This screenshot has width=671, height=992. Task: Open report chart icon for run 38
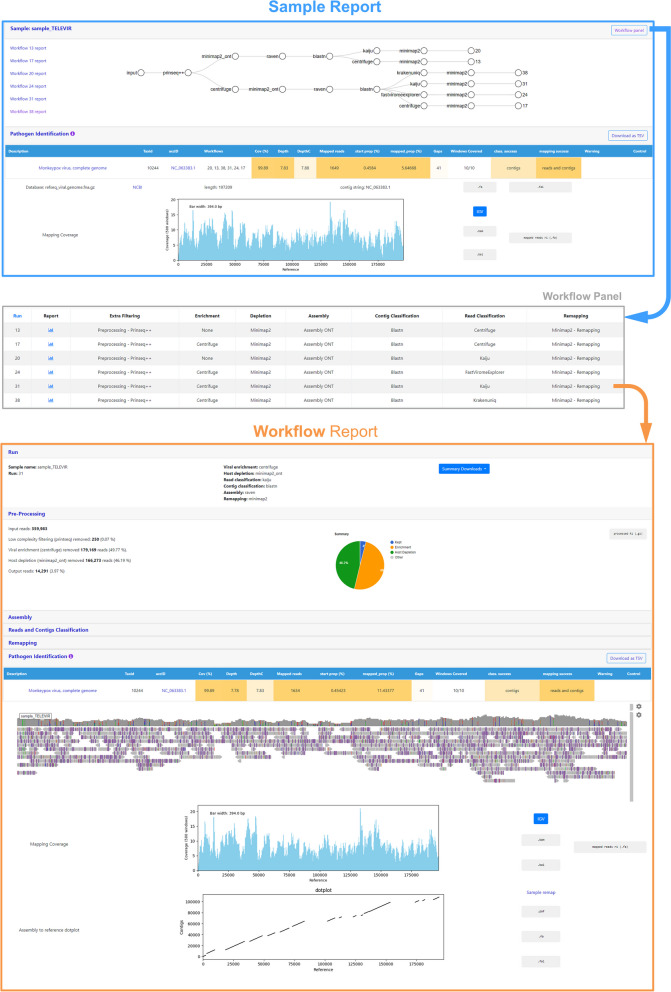[x=51, y=400]
